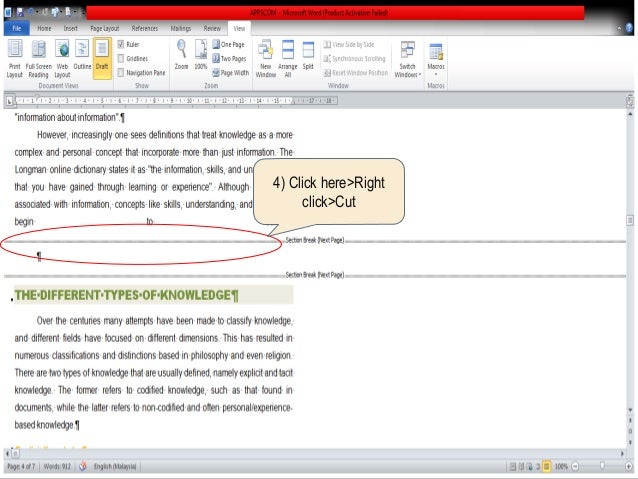Choose Page Width zoom option
The width and height of the screenshot is (638, 479).
[x=230, y=73]
